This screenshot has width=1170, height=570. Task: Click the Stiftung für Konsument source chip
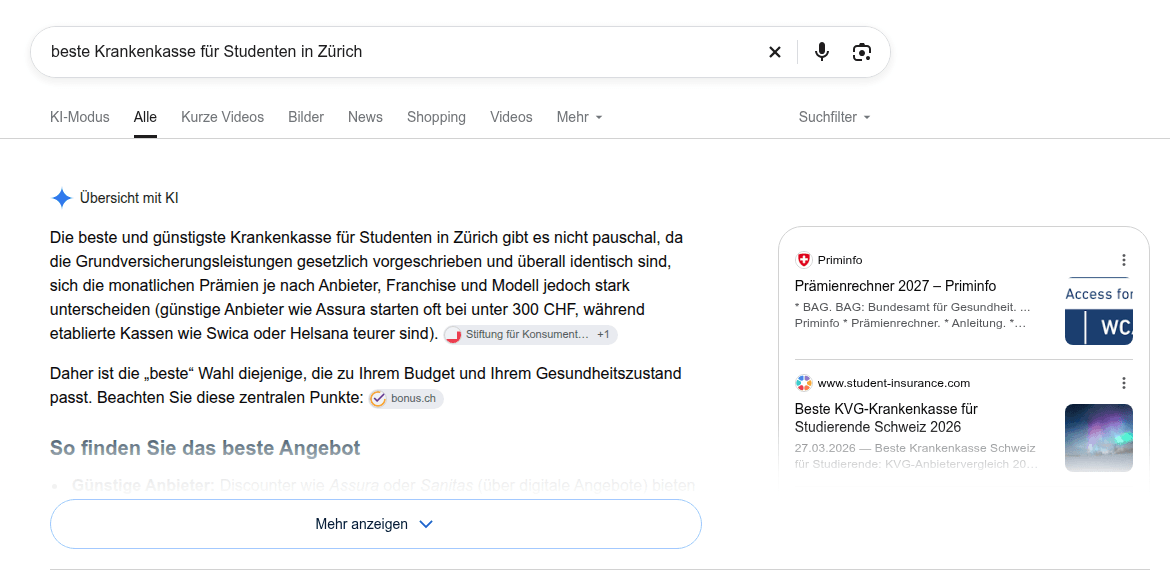click(x=531, y=335)
